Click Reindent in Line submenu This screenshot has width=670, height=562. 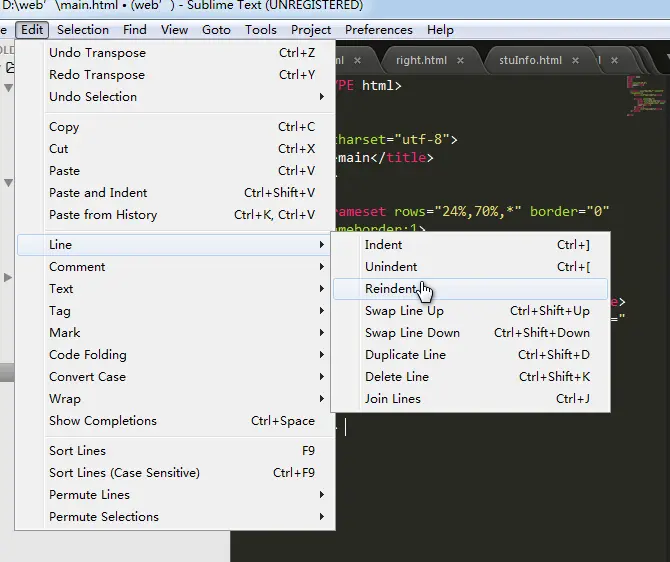[470, 289]
